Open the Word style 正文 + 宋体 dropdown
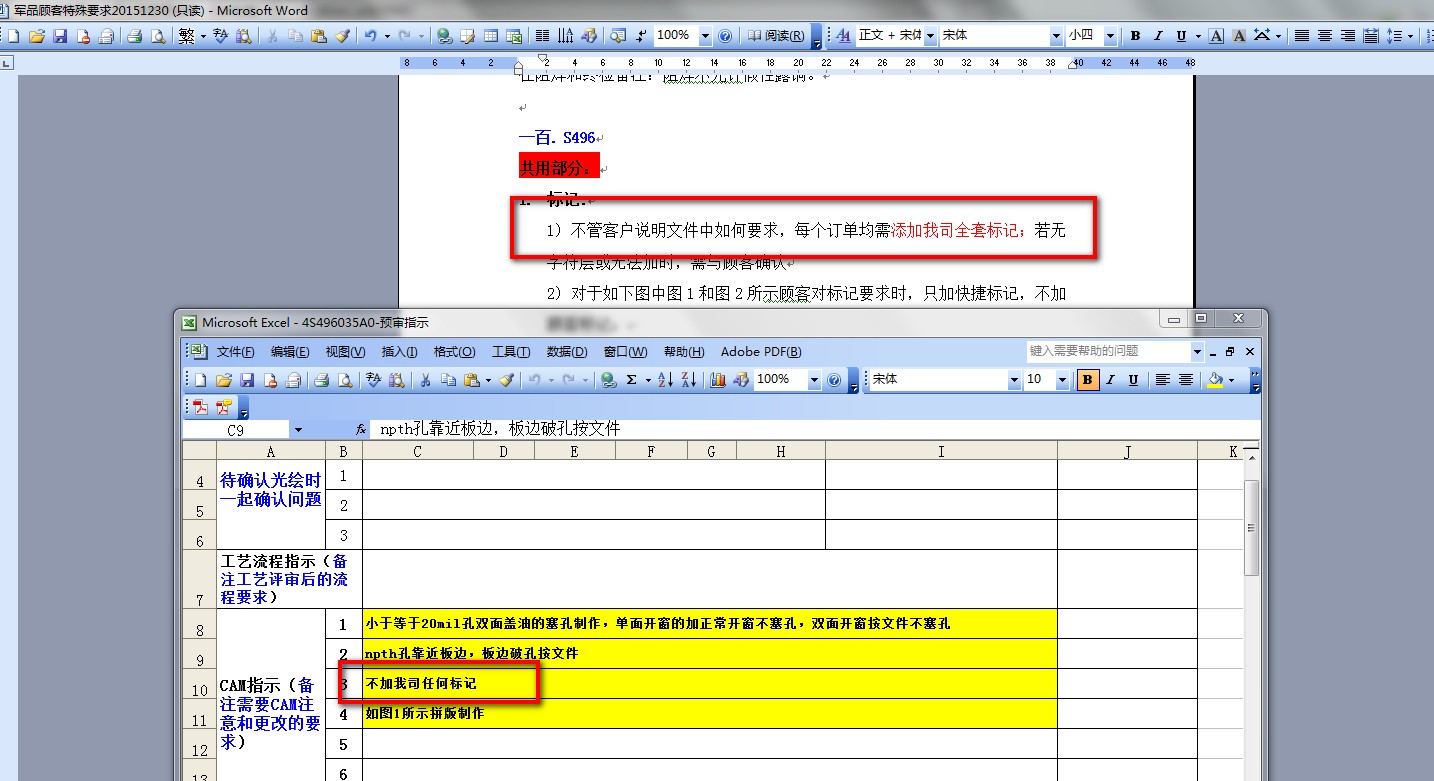Viewport: 1434px width, 781px height. coord(930,36)
